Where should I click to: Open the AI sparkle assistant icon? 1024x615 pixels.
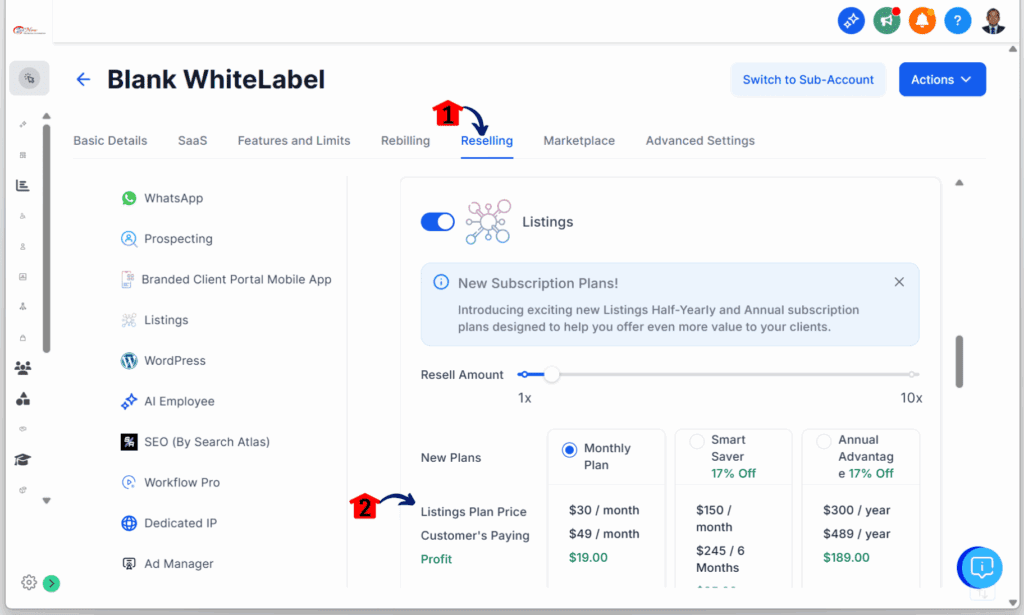pos(851,21)
